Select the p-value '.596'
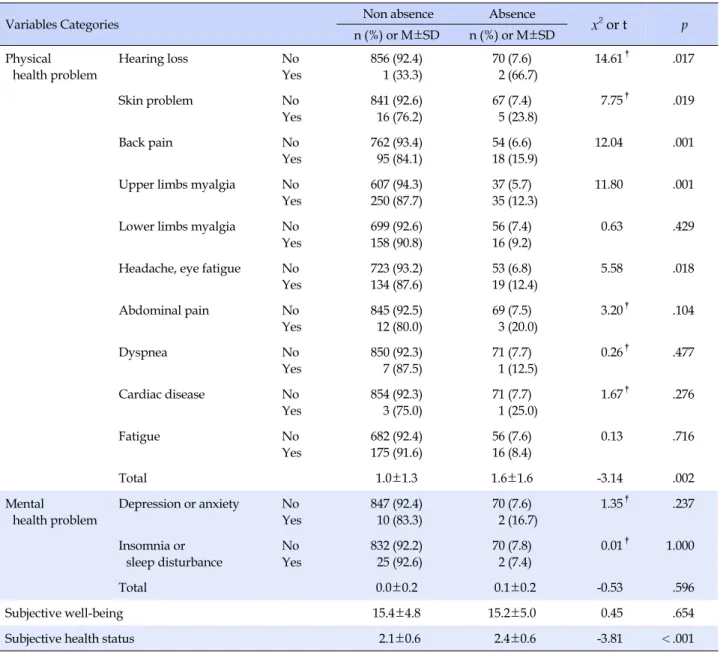The height and width of the screenshot is (652, 723). pos(683,587)
